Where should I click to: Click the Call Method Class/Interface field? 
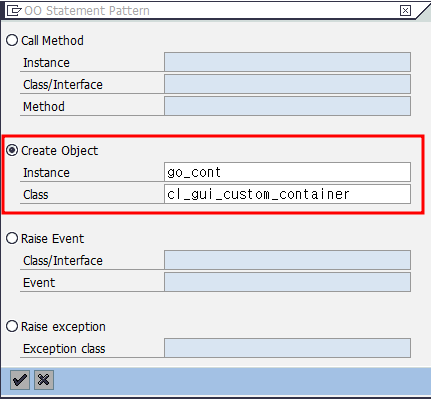click(x=287, y=84)
